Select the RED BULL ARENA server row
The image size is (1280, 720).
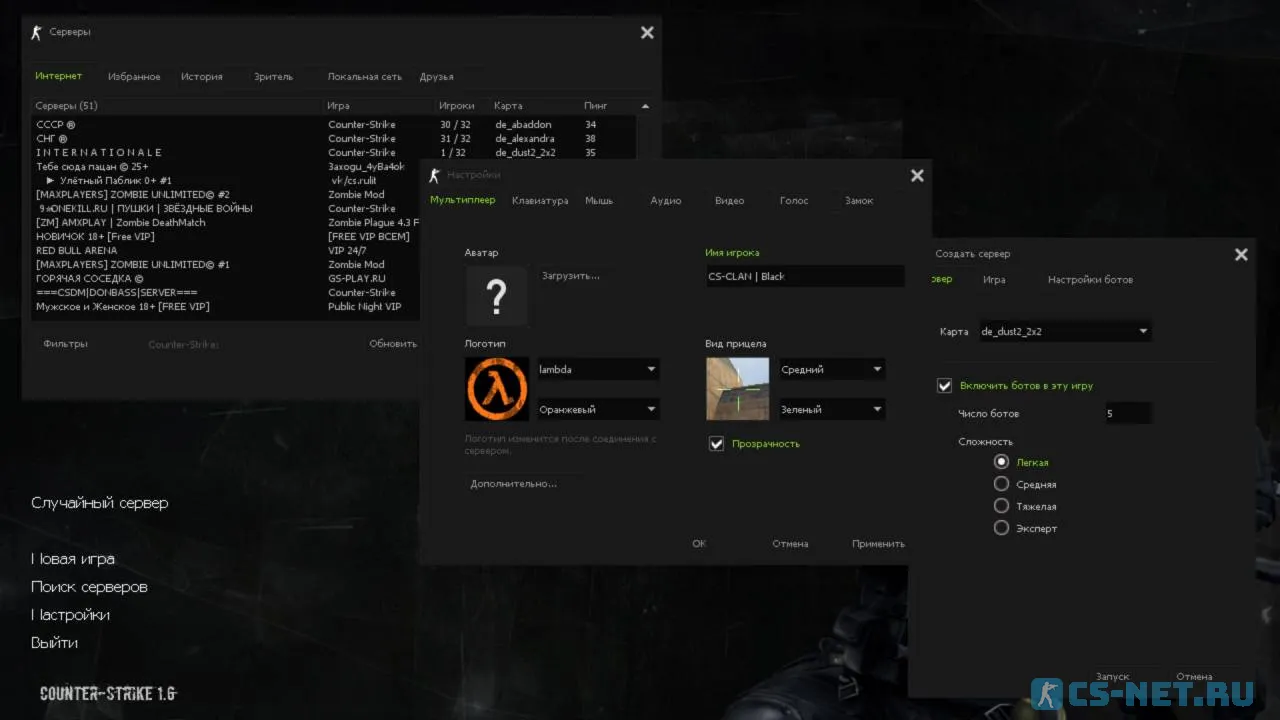[x=227, y=251]
